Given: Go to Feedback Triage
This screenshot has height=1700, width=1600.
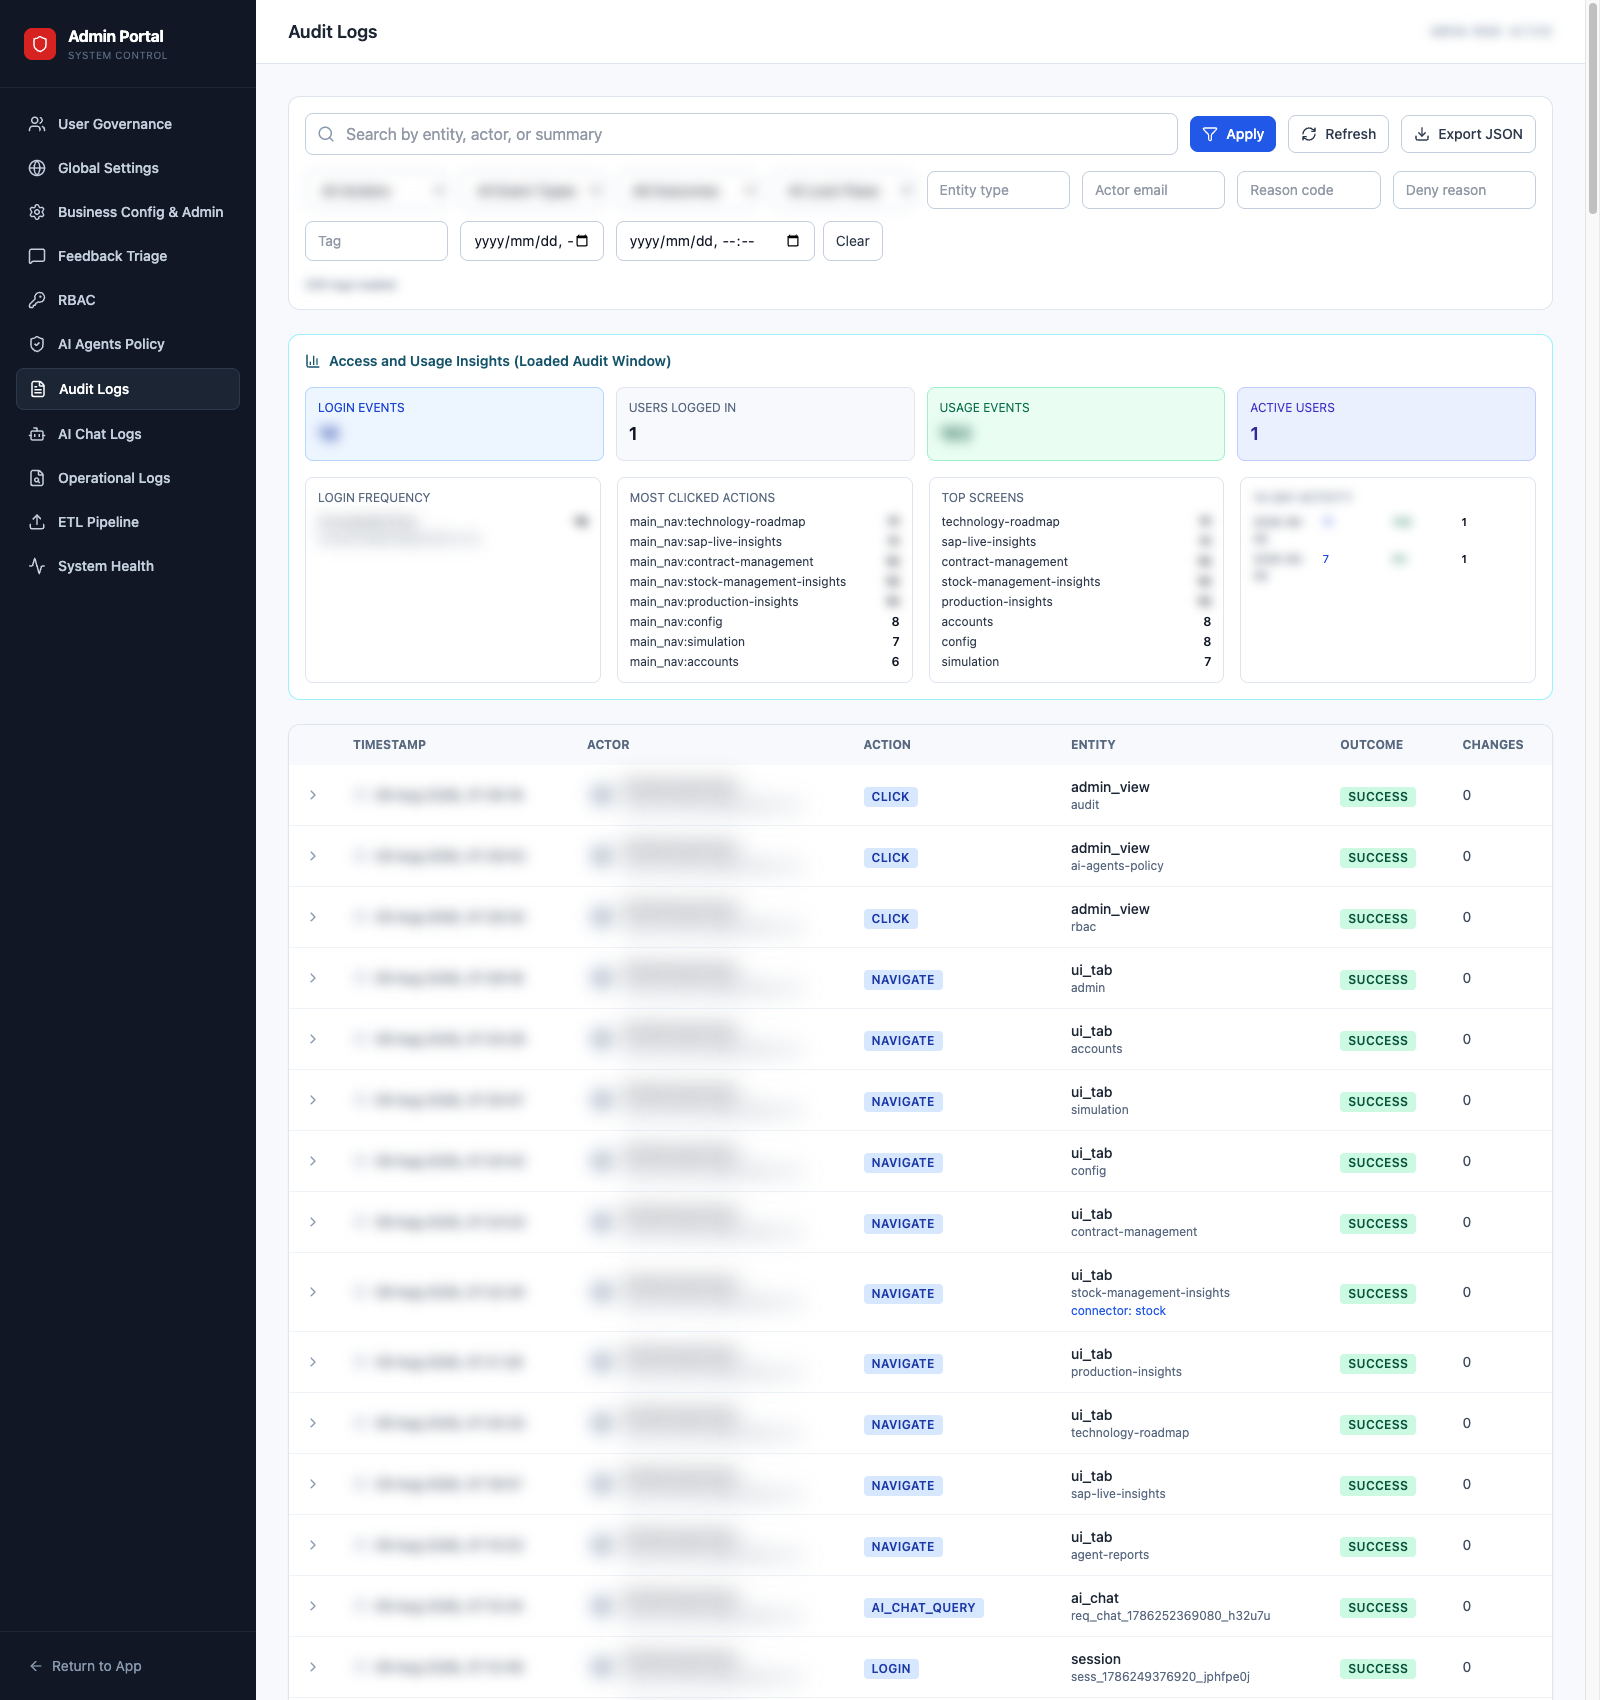Looking at the screenshot, I should click(128, 256).
